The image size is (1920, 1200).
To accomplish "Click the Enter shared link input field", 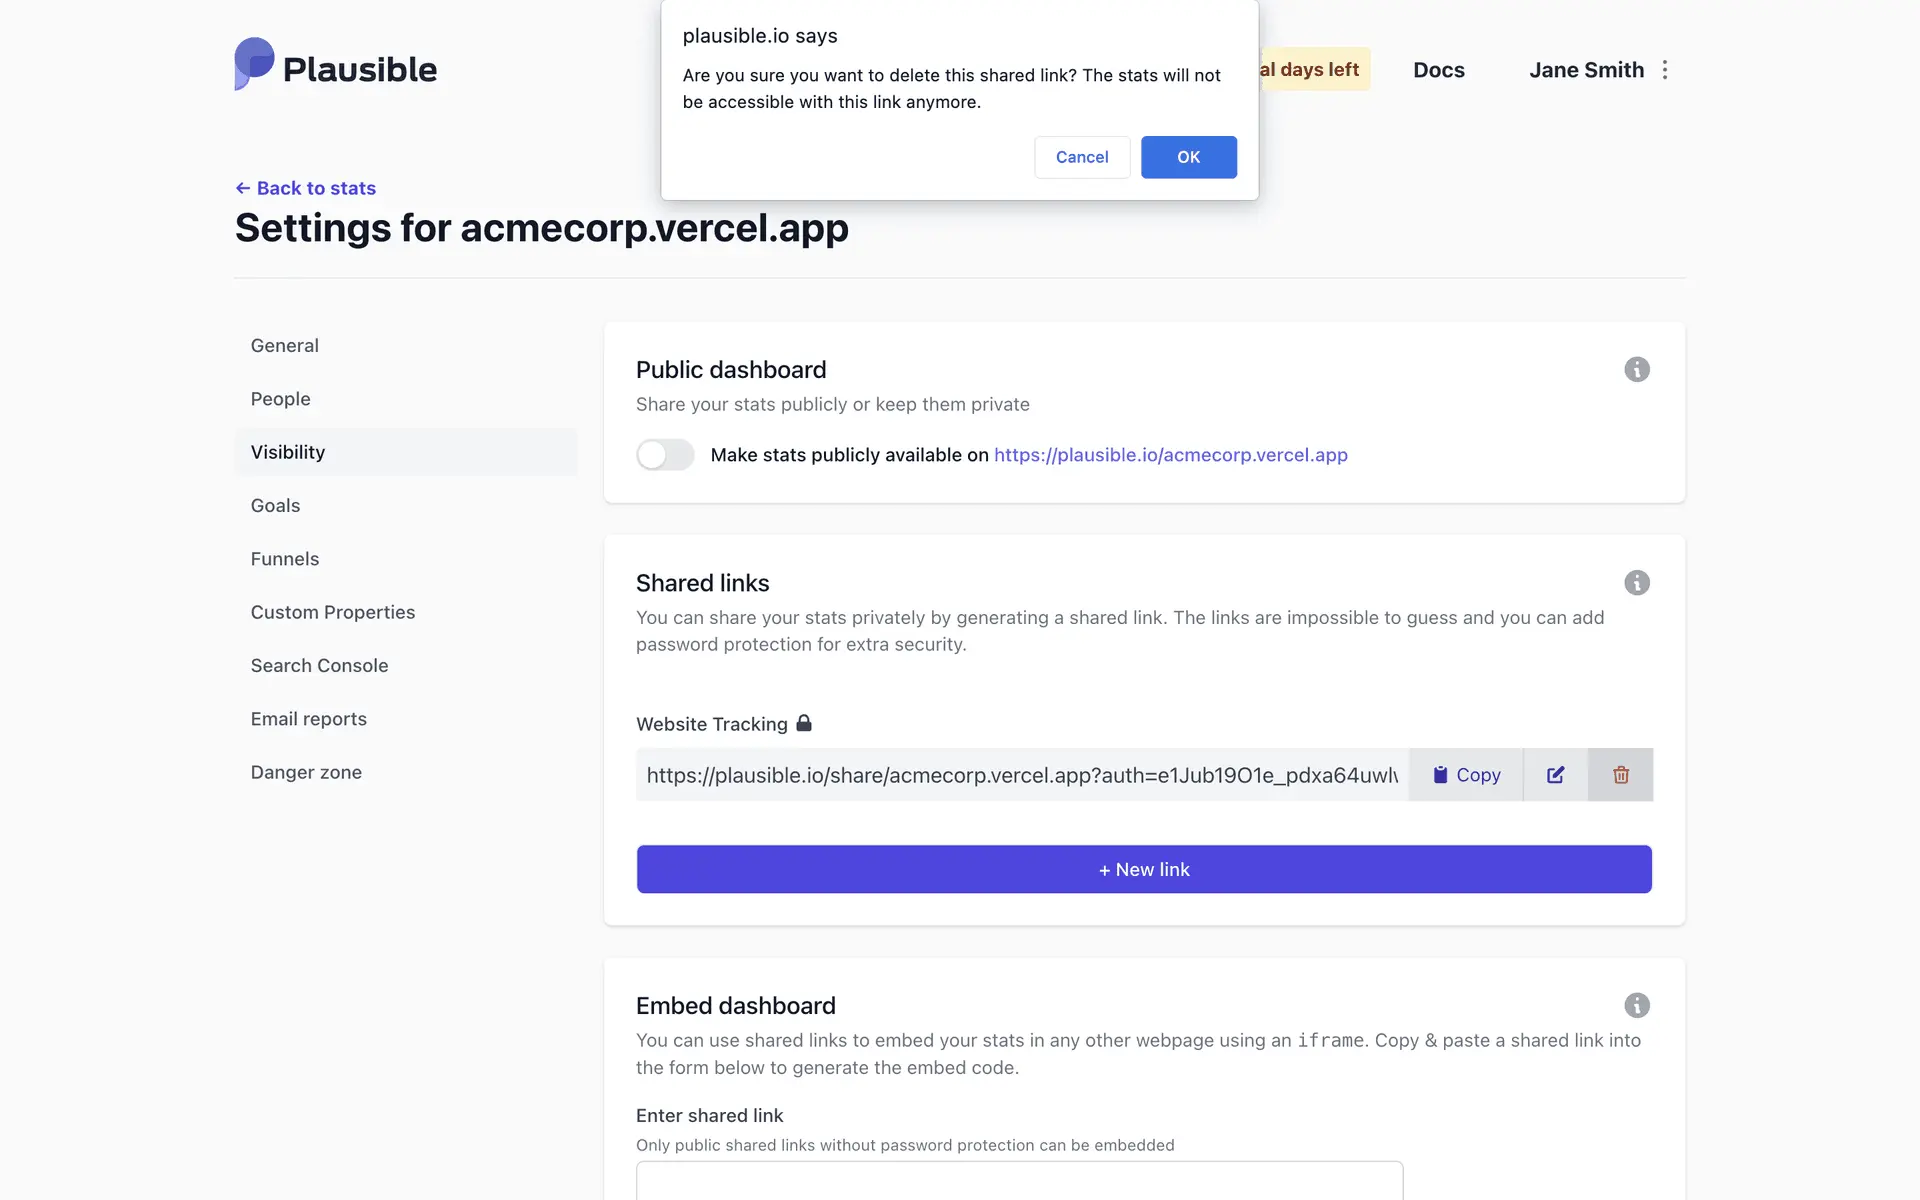I will [1019, 1182].
